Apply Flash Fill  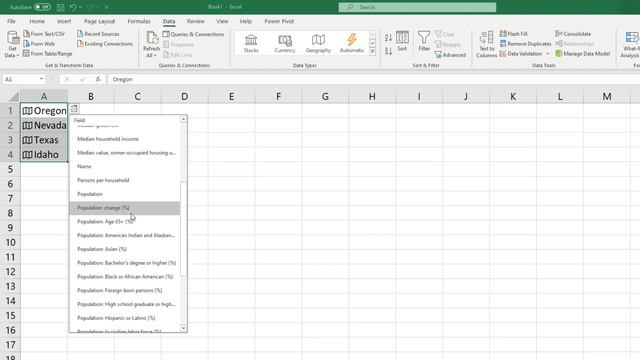tap(513, 34)
